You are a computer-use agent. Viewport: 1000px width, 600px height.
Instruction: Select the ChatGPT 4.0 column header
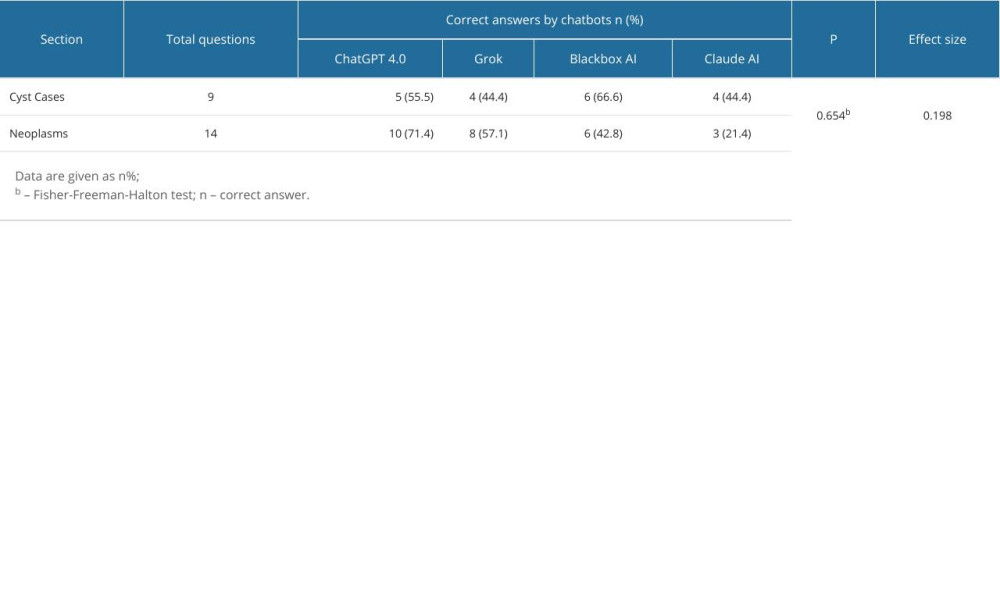click(x=370, y=59)
